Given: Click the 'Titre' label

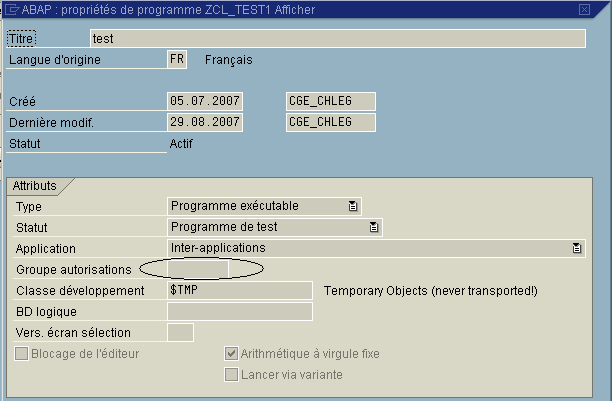Looking at the screenshot, I should click(21, 39).
